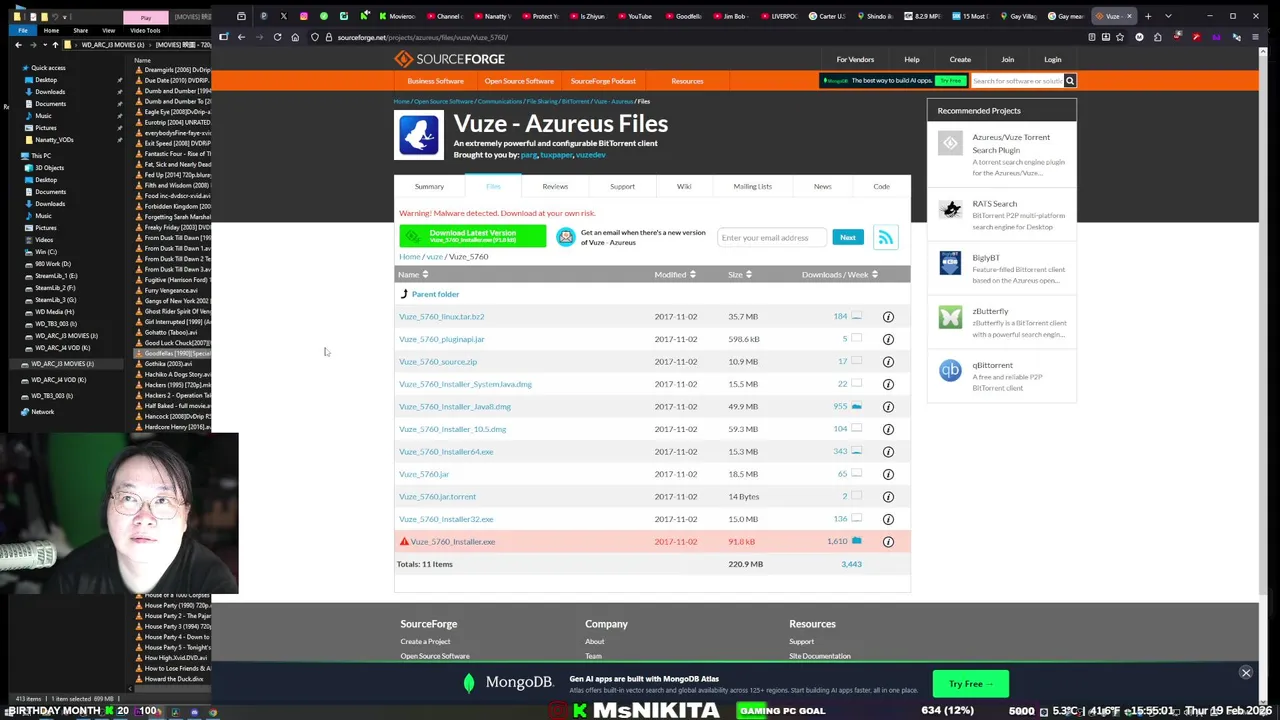Image resolution: width=1280 pixels, height=720 pixels.
Task: Open info icon for Vuze_5760_pluginapi.jar
Action: (888, 339)
